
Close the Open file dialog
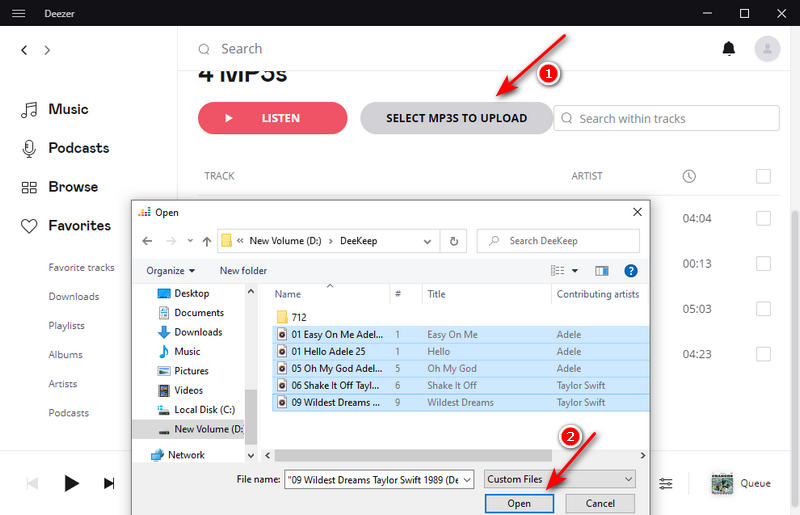pos(637,212)
